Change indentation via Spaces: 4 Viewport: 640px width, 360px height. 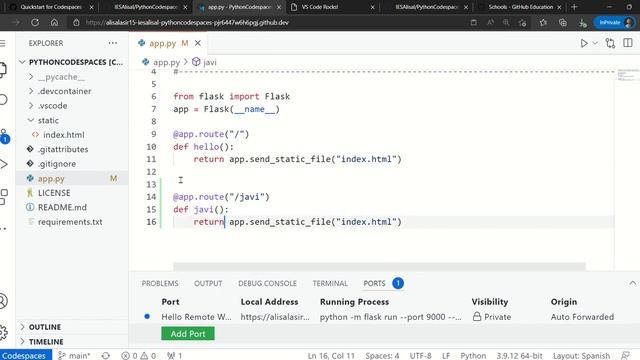coord(382,356)
